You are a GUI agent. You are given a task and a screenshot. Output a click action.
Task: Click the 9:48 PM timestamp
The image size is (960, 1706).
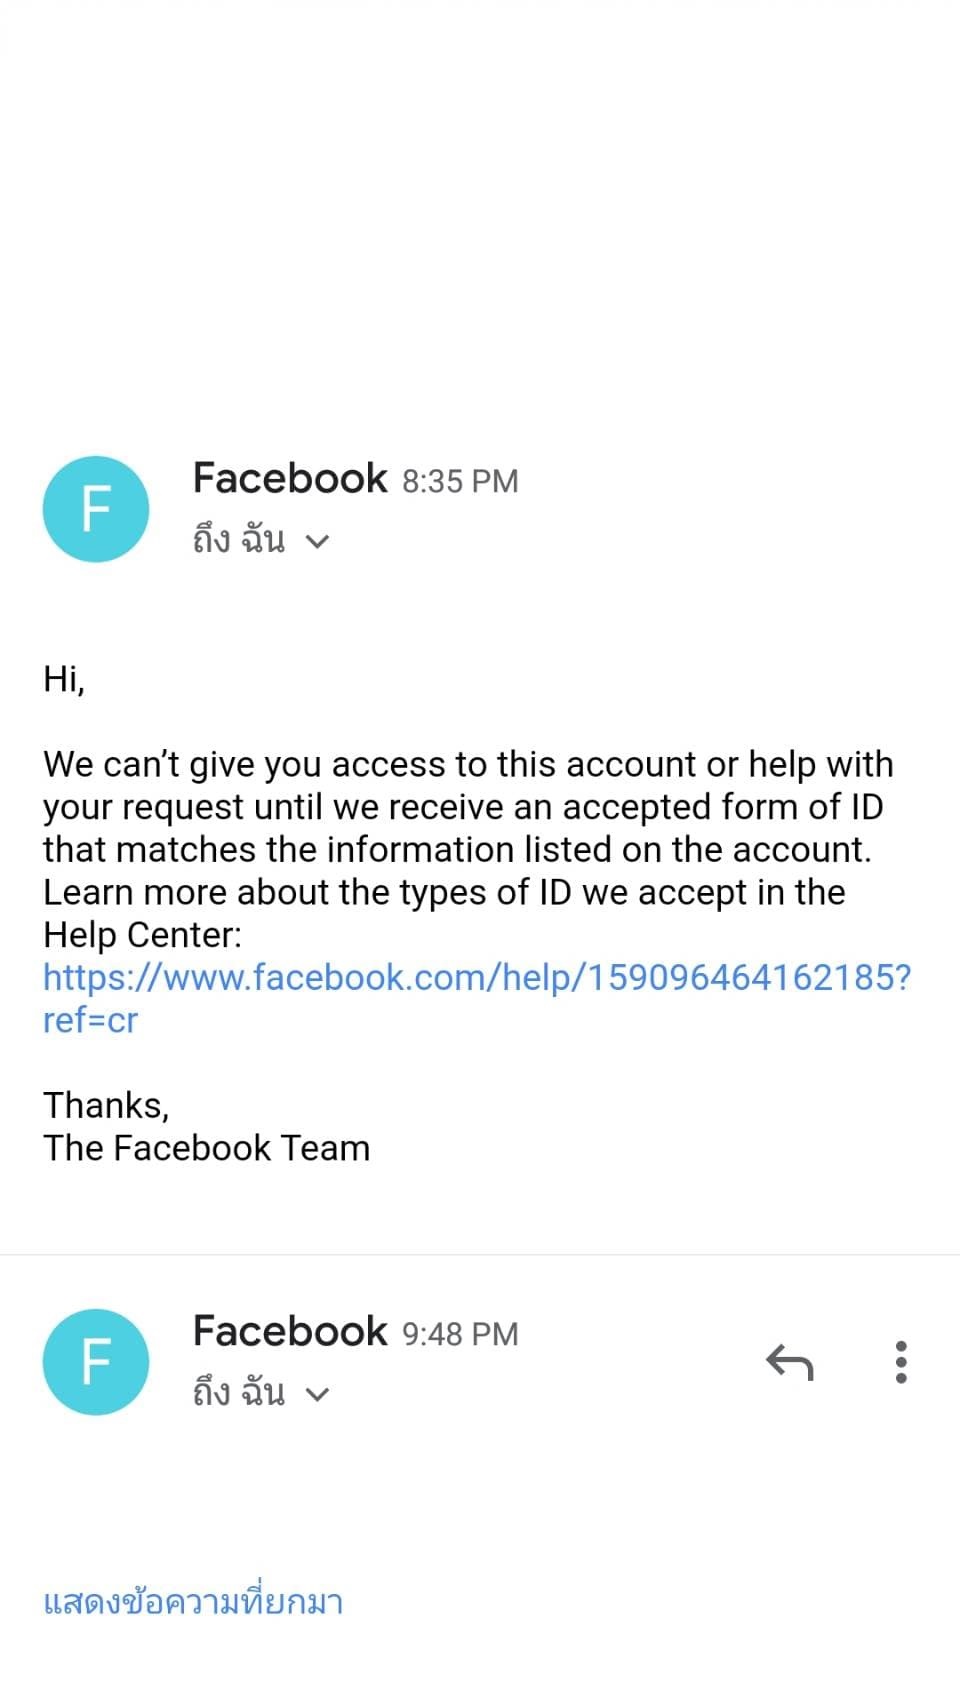coord(460,1334)
